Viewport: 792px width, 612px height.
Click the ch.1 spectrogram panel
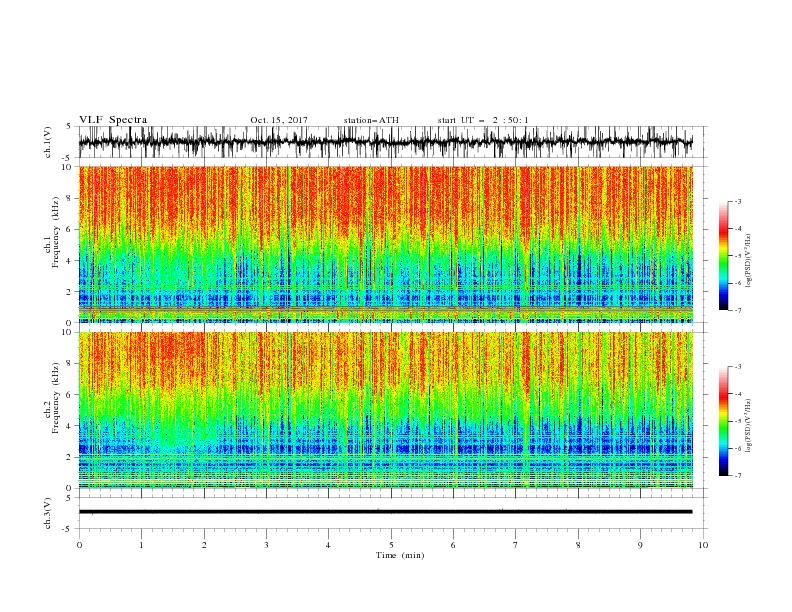(385, 244)
